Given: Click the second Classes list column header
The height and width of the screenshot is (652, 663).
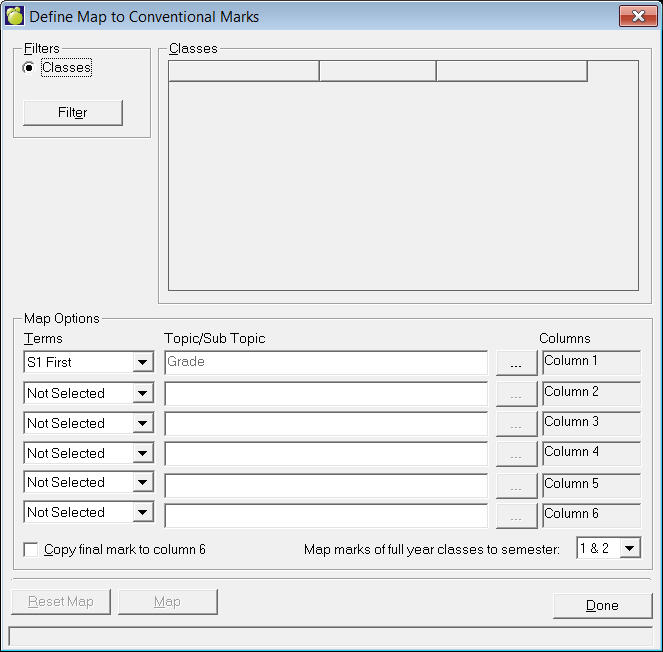Looking at the screenshot, I should tap(377, 71).
